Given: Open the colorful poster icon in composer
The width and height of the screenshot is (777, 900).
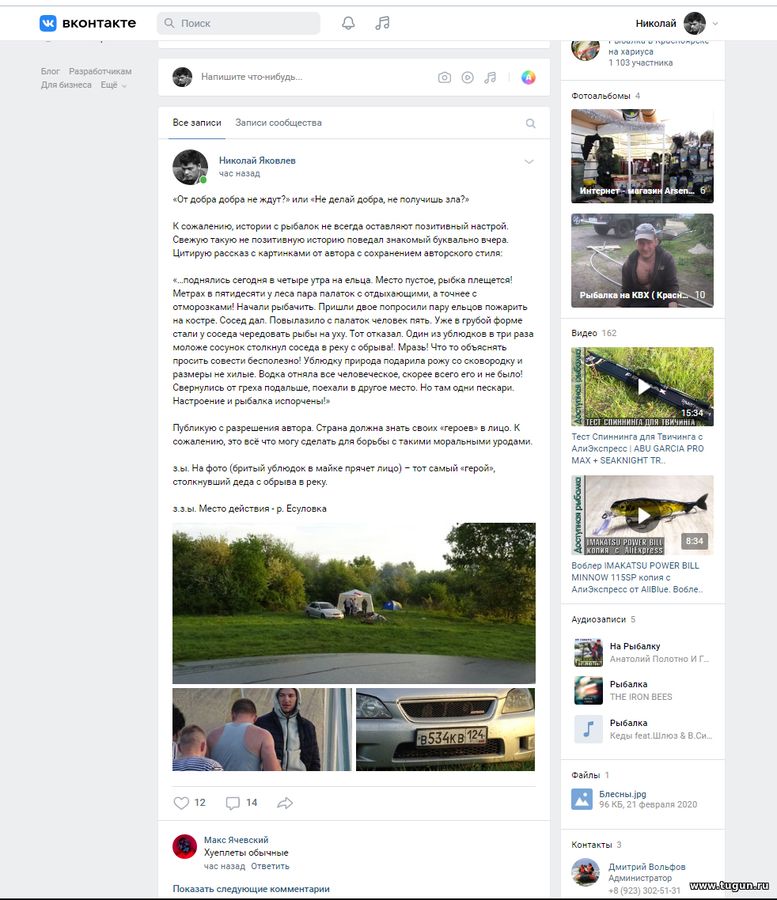Looking at the screenshot, I should pyautogui.click(x=529, y=77).
